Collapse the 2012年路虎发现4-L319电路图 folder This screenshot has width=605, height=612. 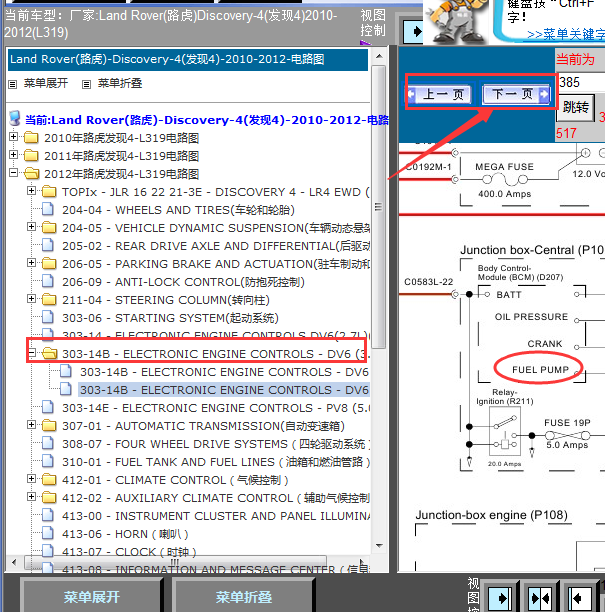13,173
